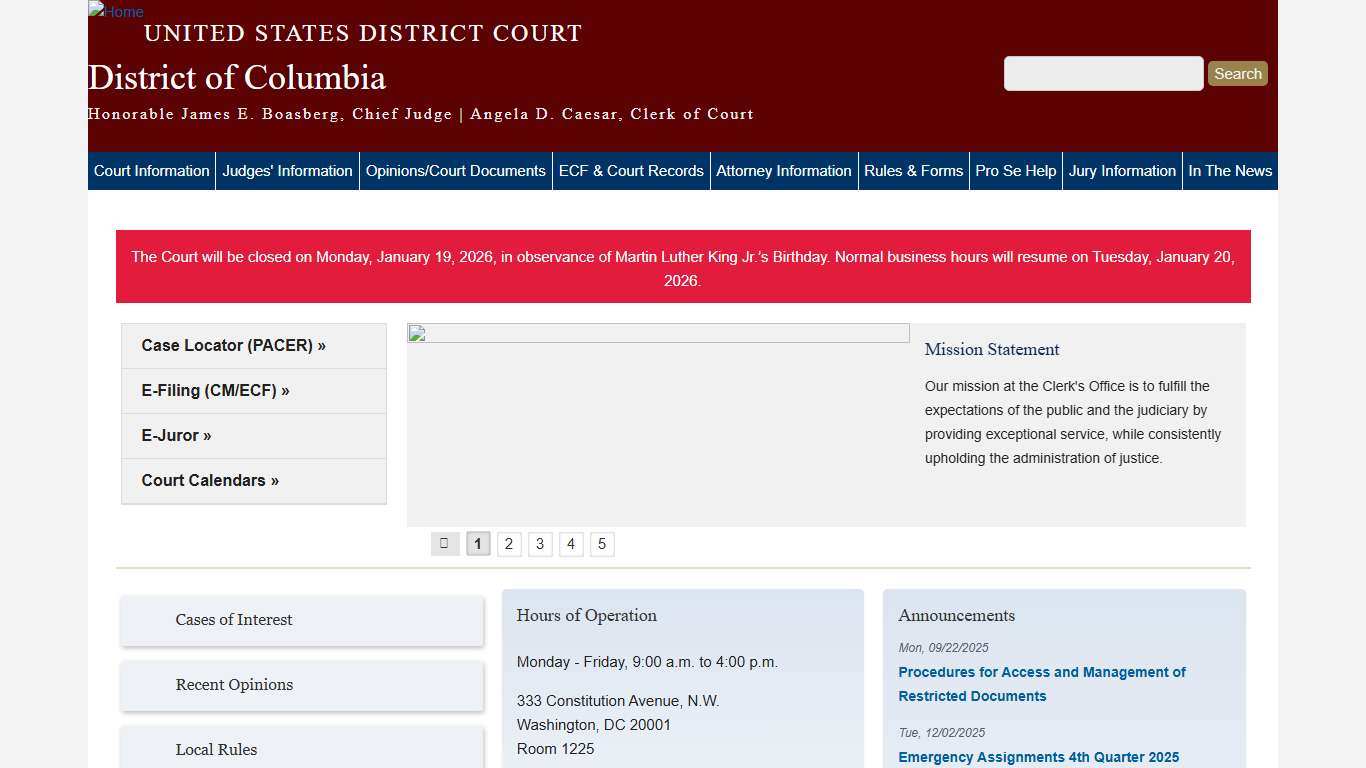Open the Opinions/Court Documents menu
1366x768 pixels.
tap(455, 170)
